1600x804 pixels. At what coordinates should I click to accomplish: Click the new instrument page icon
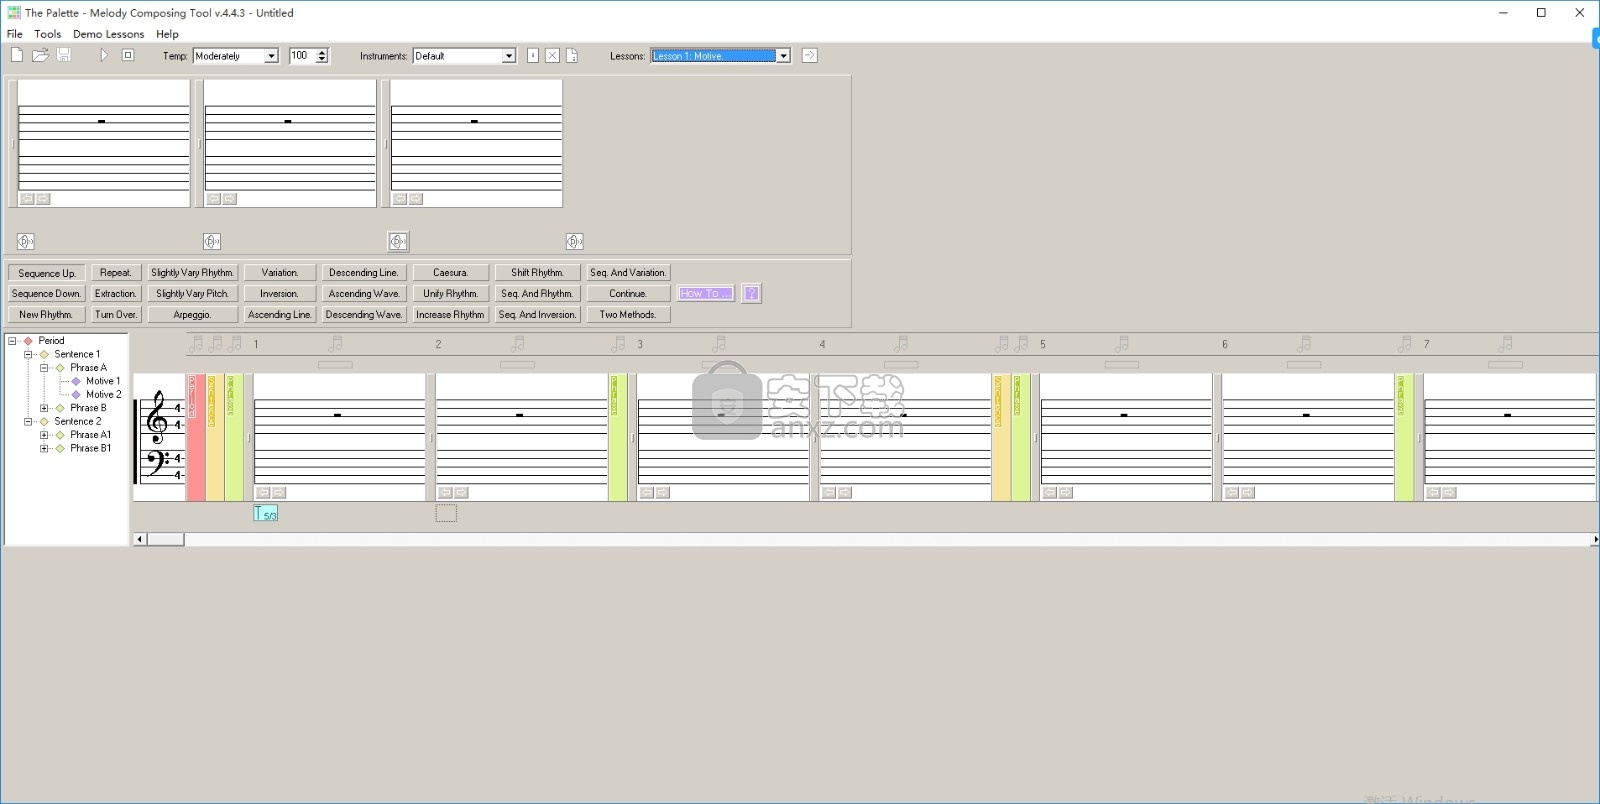pyautogui.click(x=572, y=56)
